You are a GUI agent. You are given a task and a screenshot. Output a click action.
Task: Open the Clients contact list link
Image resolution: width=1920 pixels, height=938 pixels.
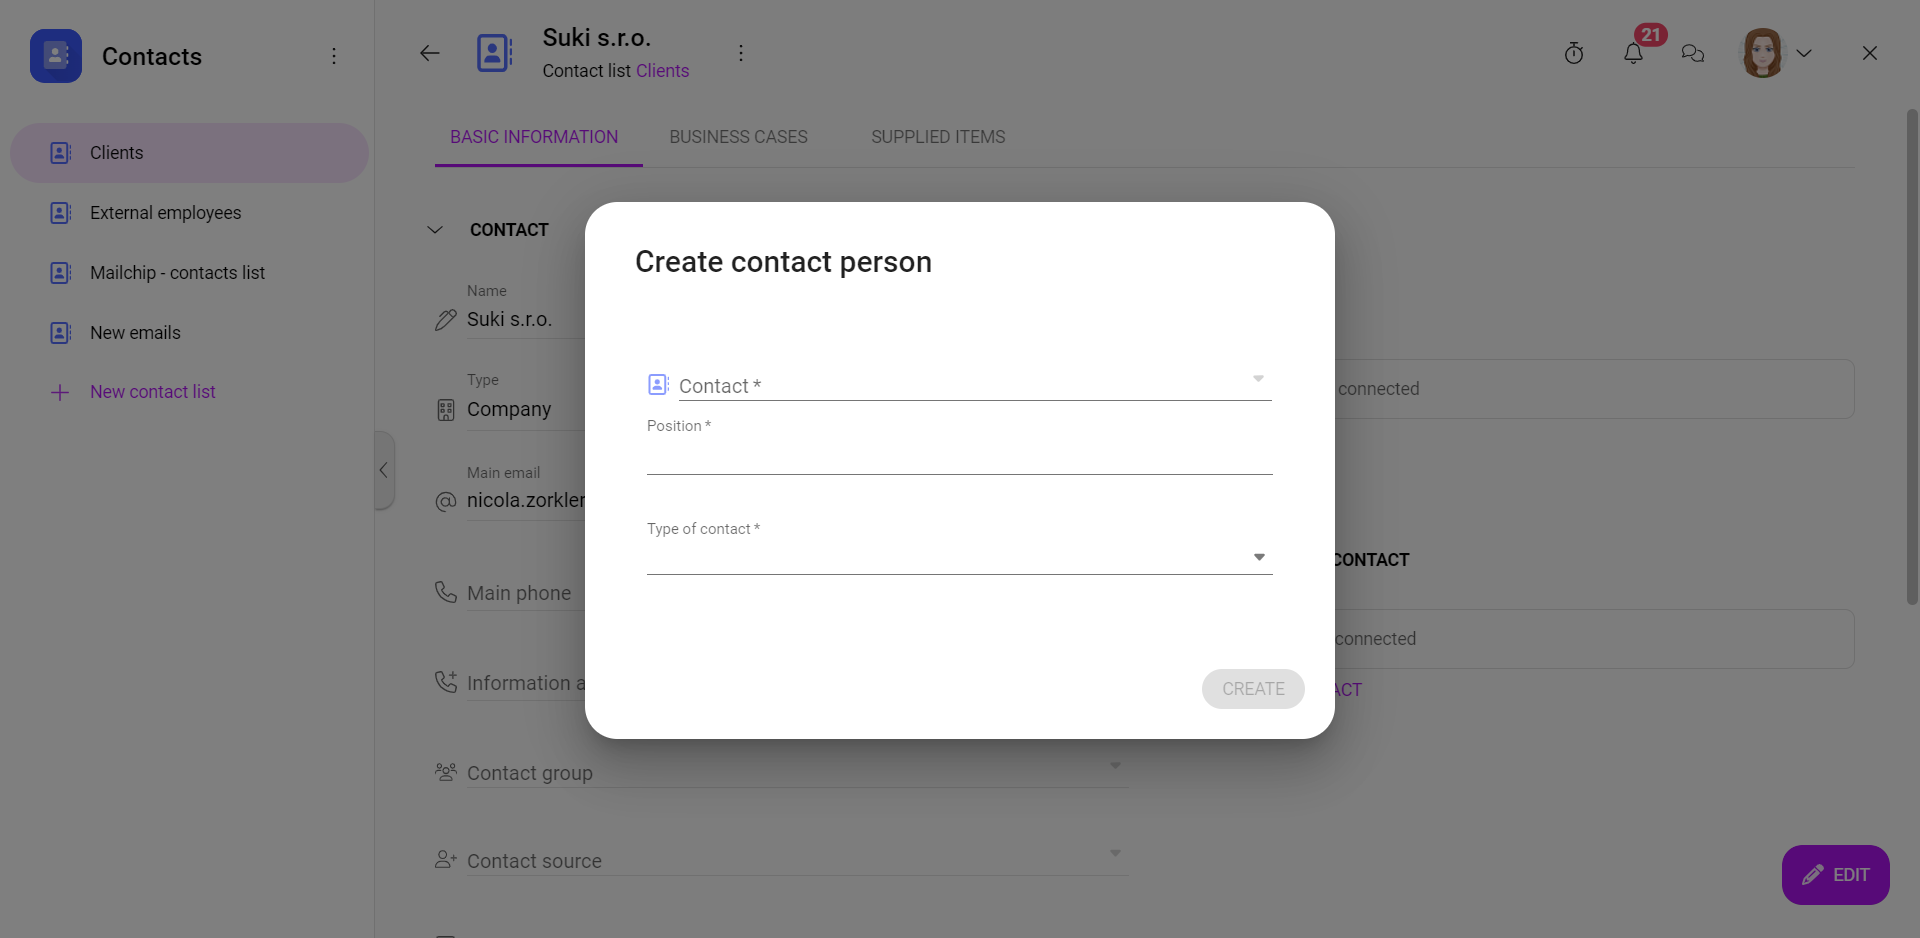[662, 70]
